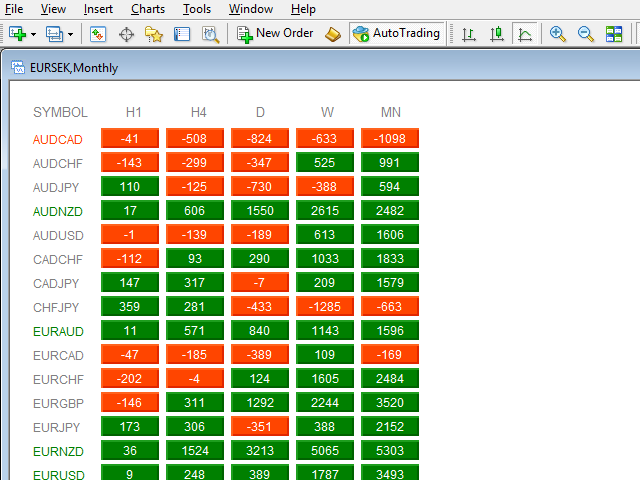
Task: Toggle the AutoTrading button
Action: tap(397, 33)
